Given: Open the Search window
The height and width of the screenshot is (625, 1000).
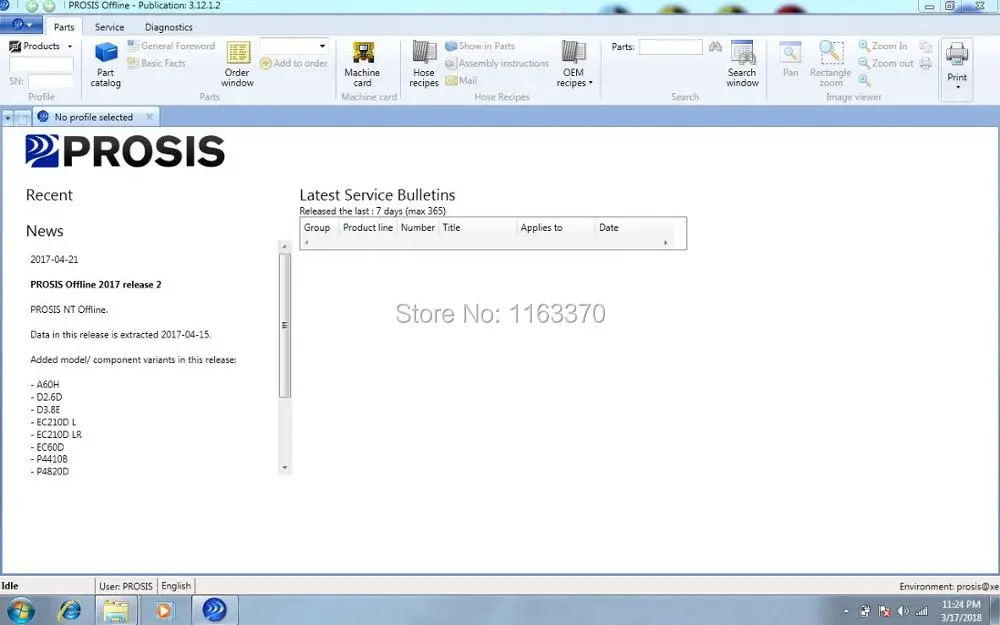Looking at the screenshot, I should (742, 64).
